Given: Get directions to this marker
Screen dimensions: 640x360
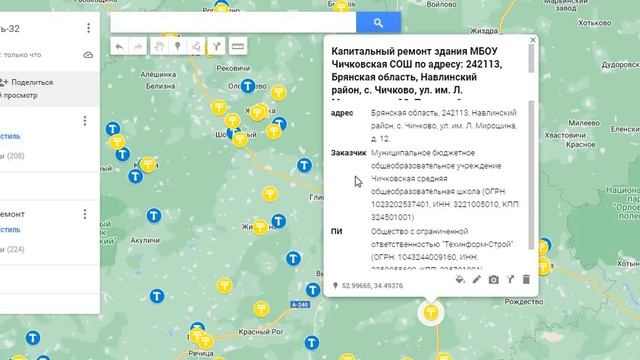Looking at the screenshot, I should tap(510, 280).
